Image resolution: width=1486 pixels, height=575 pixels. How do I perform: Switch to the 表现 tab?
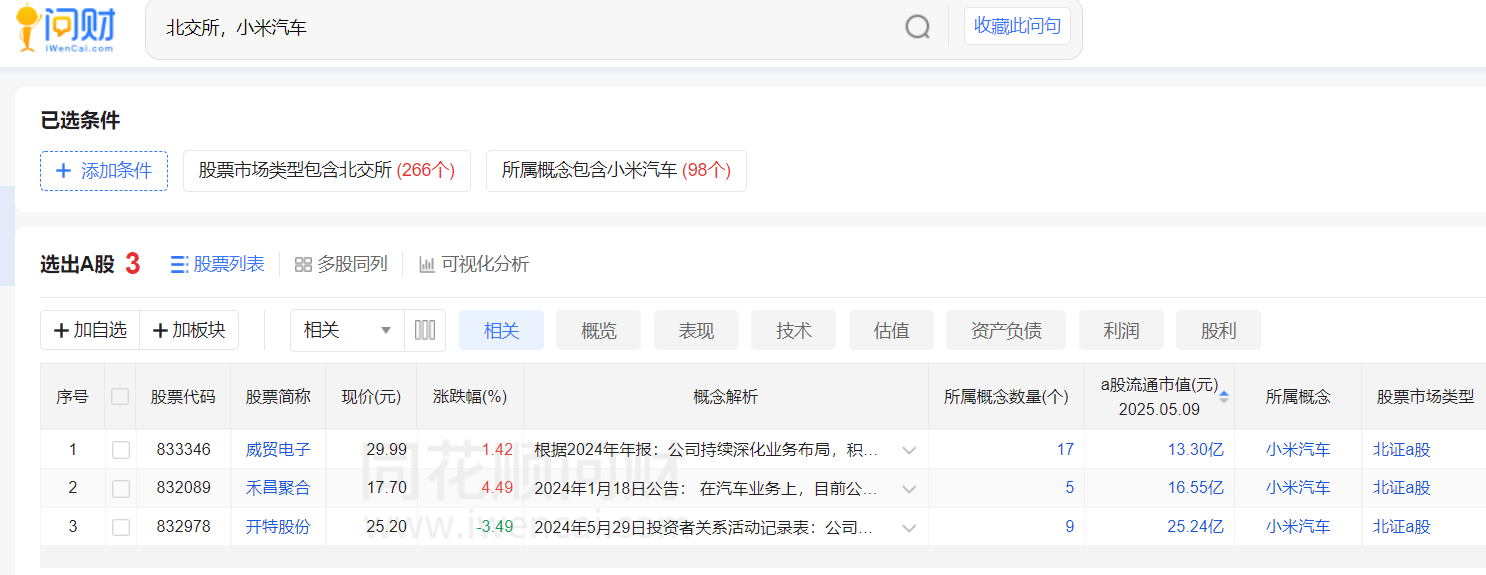pyautogui.click(x=696, y=330)
